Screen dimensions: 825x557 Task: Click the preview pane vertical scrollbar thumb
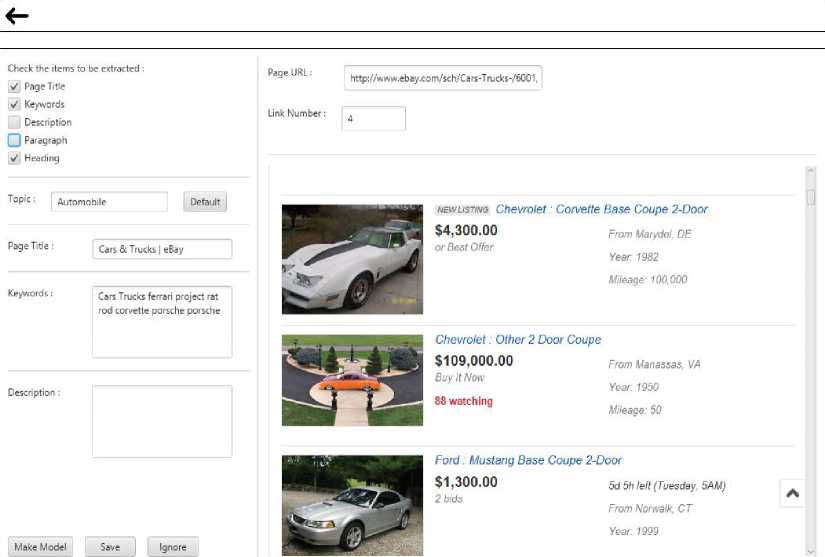pos(811,197)
